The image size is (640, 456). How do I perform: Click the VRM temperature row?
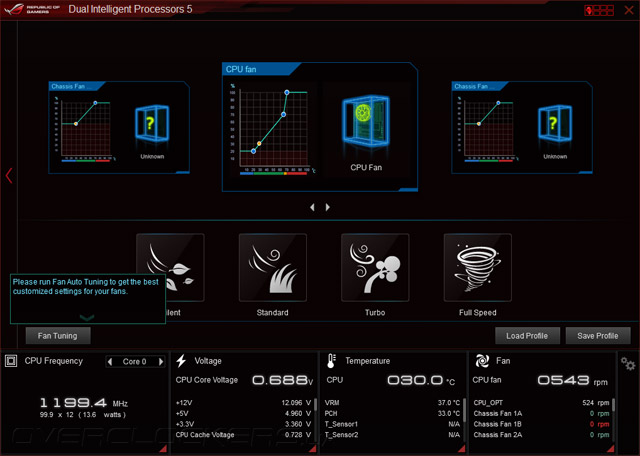393,403
